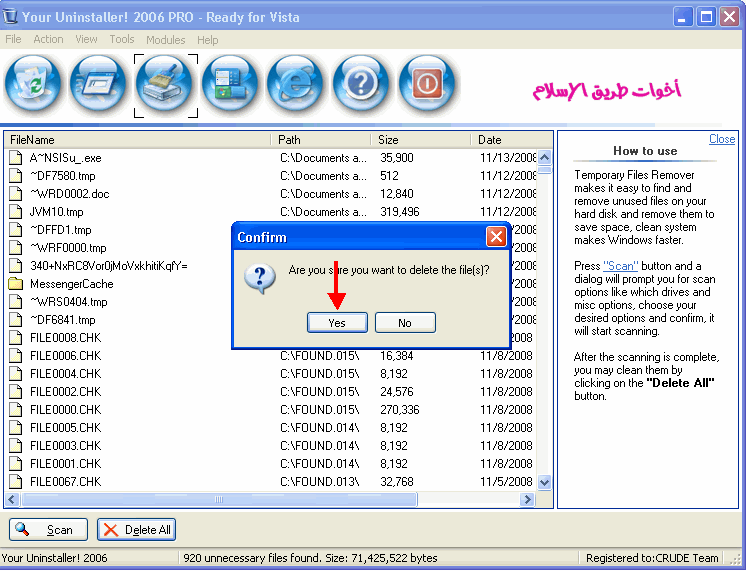Click the MessengerCache folder icon
Screen dimensions: 746x571
[16, 284]
